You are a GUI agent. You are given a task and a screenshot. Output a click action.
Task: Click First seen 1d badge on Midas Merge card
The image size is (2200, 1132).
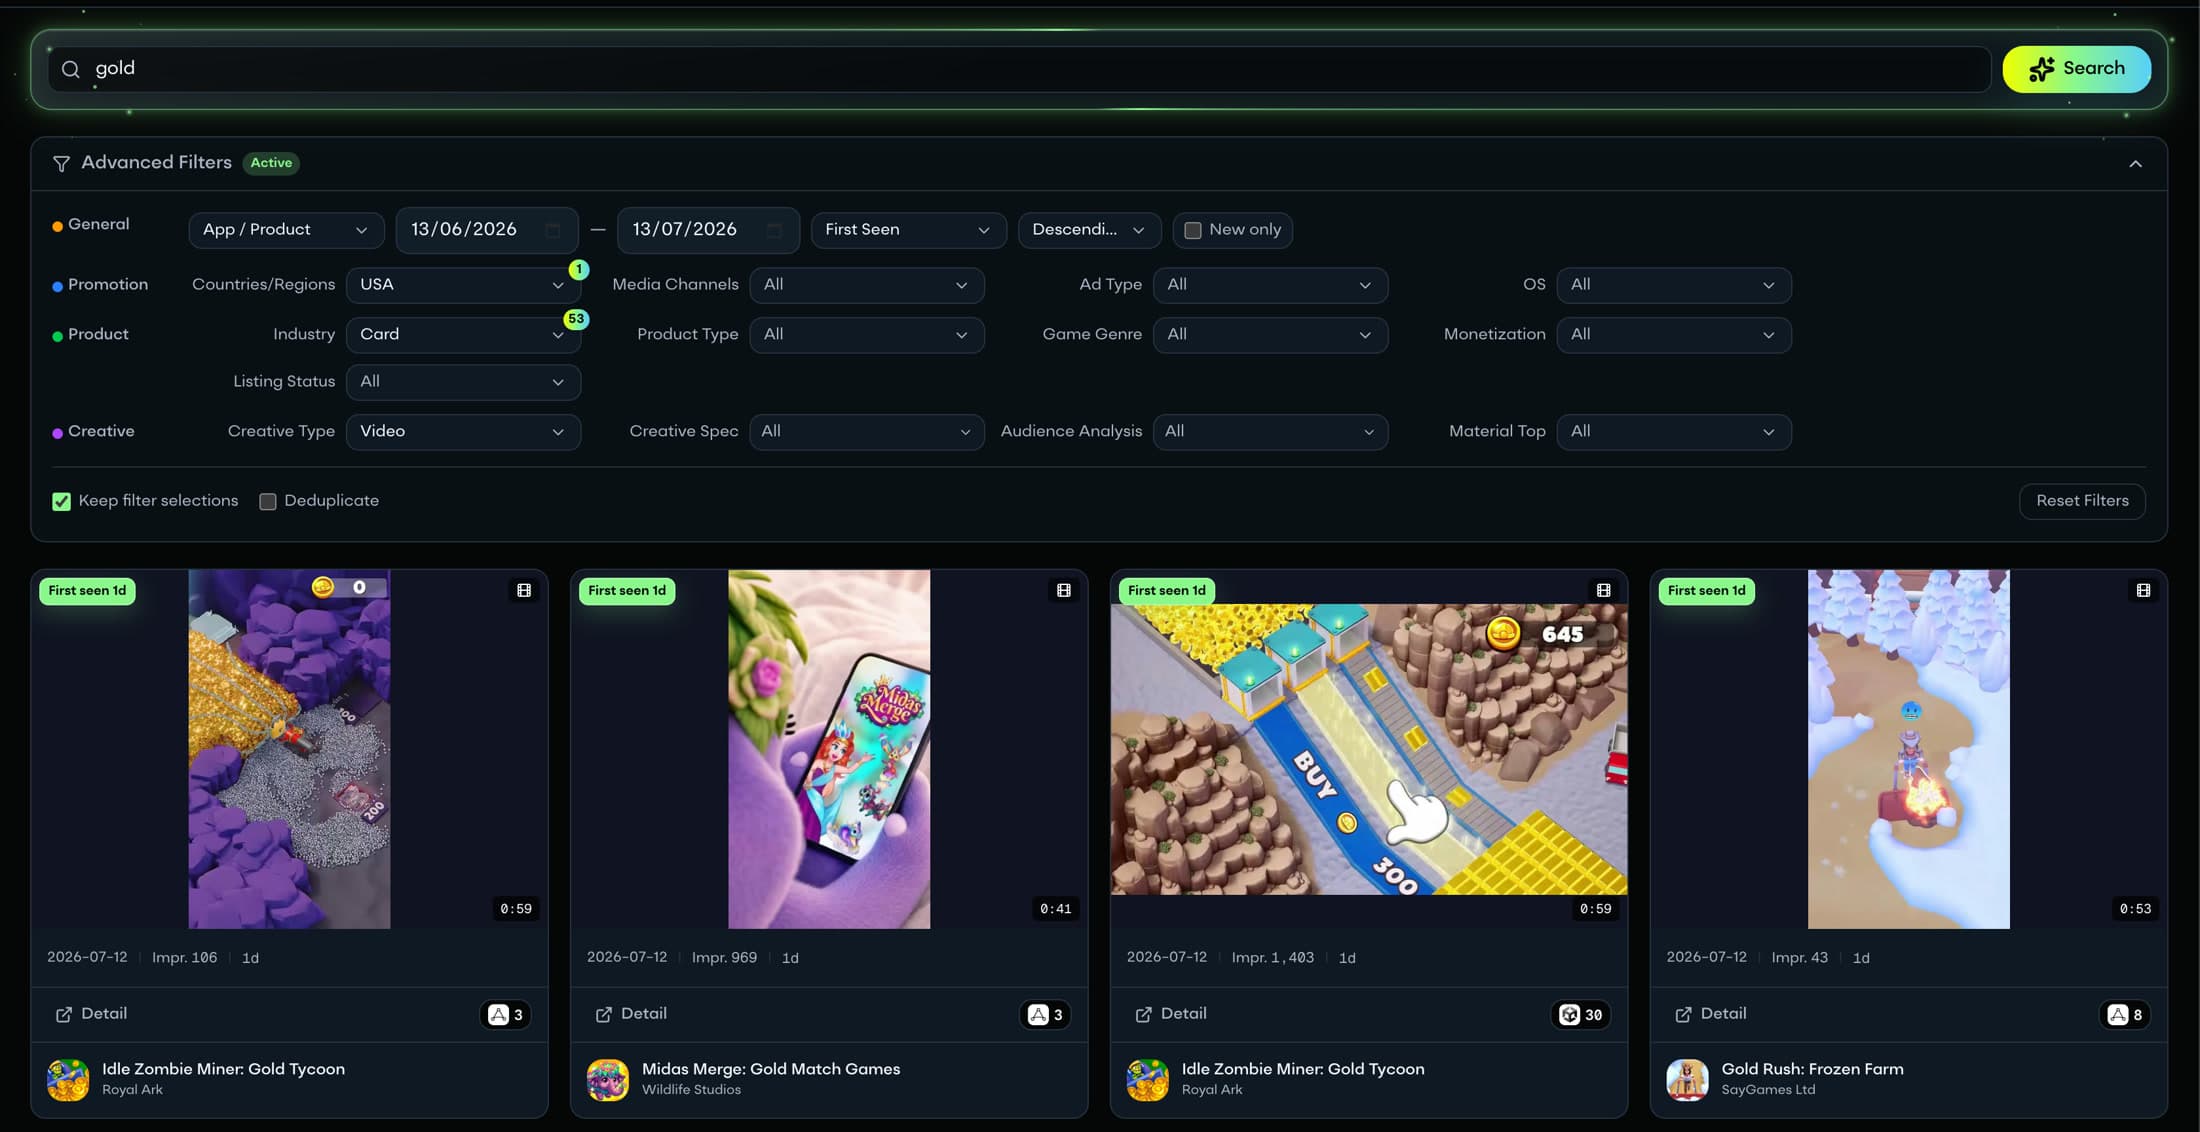pos(627,591)
